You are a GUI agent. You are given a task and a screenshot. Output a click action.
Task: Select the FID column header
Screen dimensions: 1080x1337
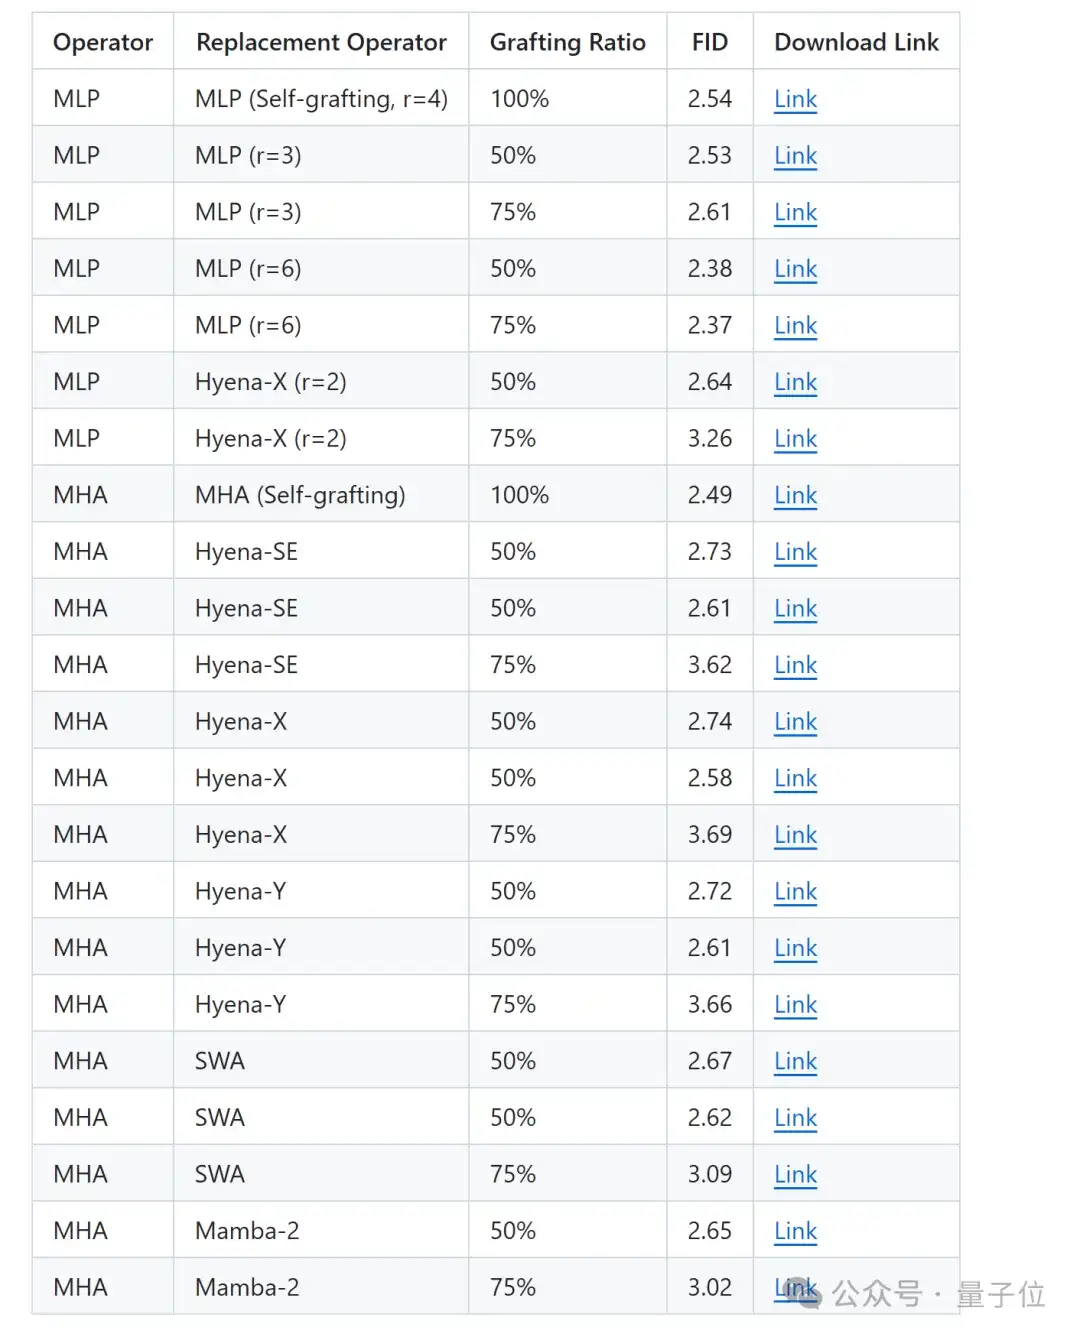point(709,42)
